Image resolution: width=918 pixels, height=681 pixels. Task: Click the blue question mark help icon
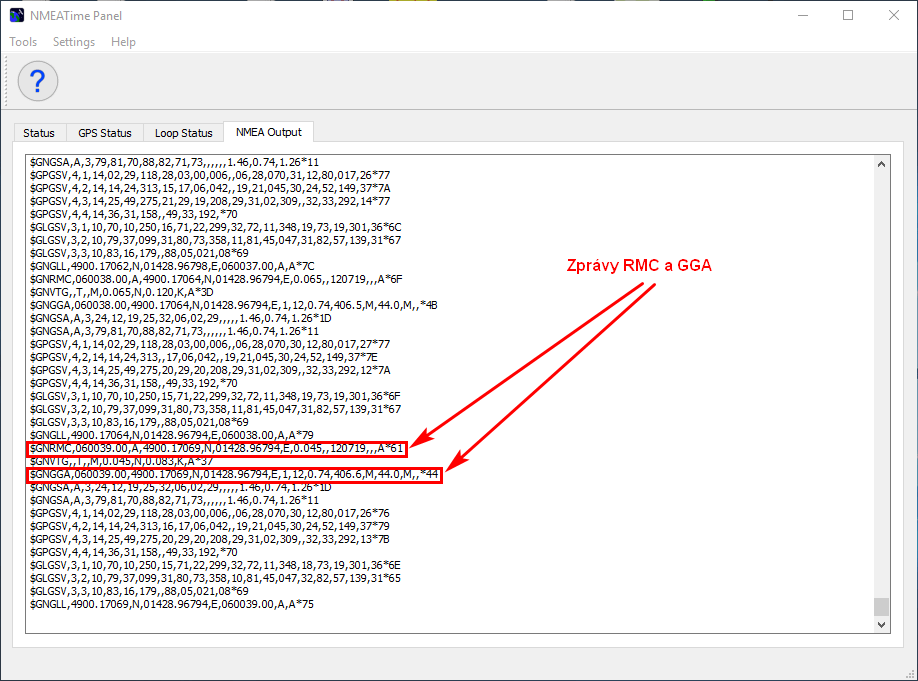pyautogui.click(x=38, y=81)
